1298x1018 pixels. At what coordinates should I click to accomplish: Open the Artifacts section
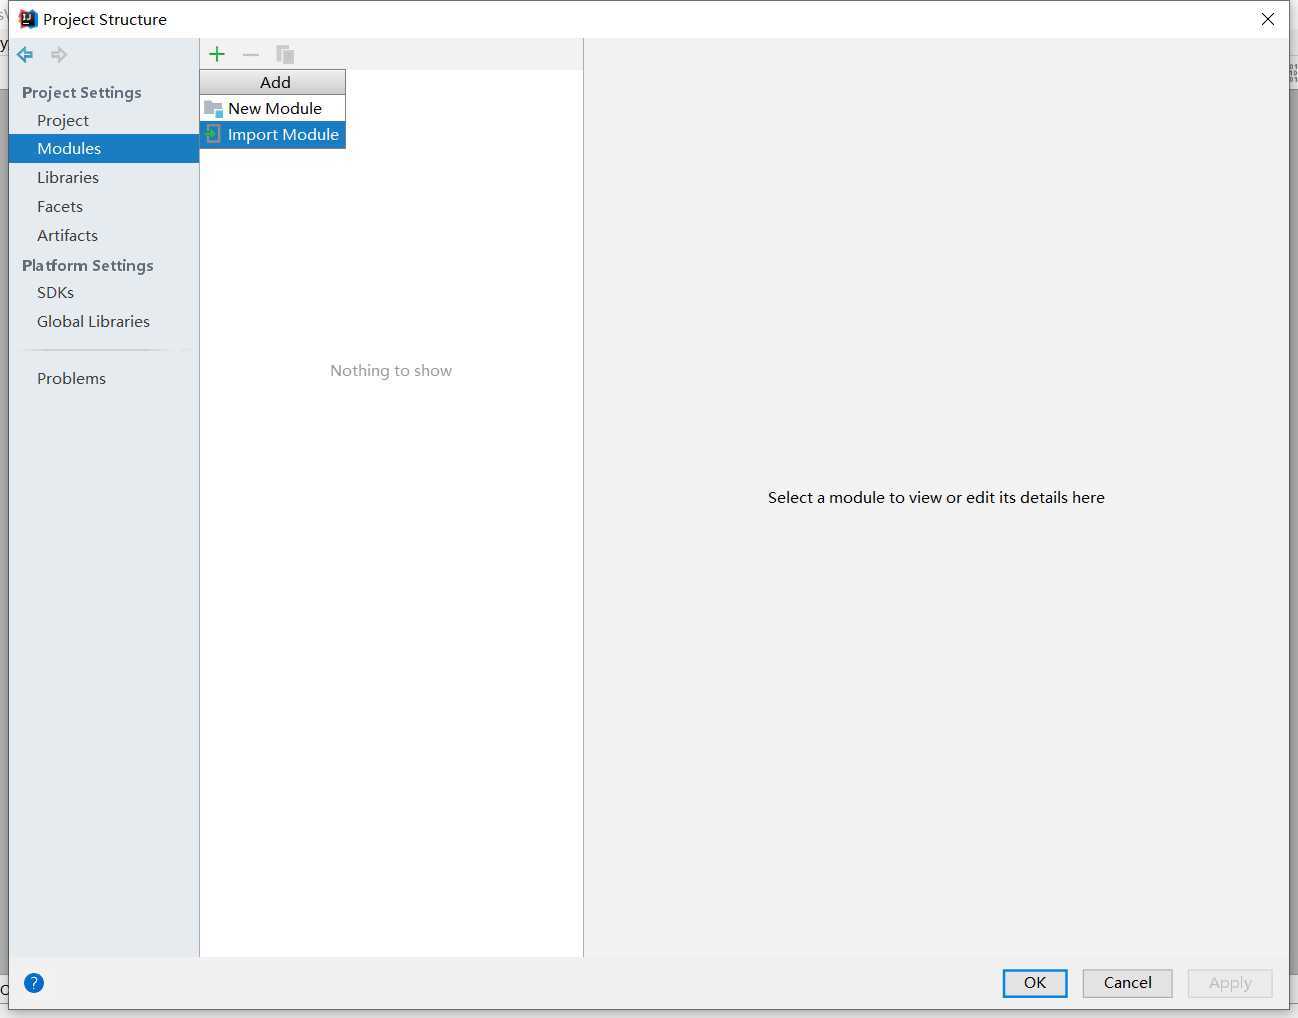[x=67, y=235]
